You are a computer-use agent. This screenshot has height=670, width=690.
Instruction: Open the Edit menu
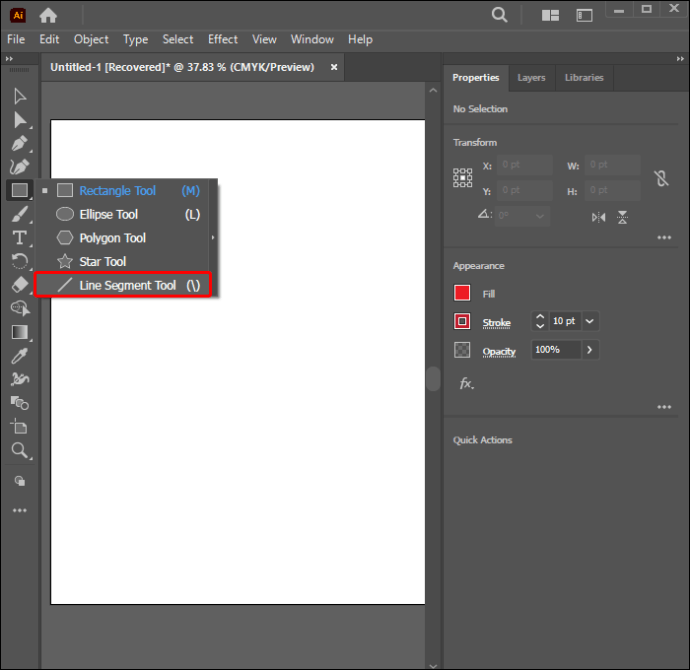[x=49, y=40]
